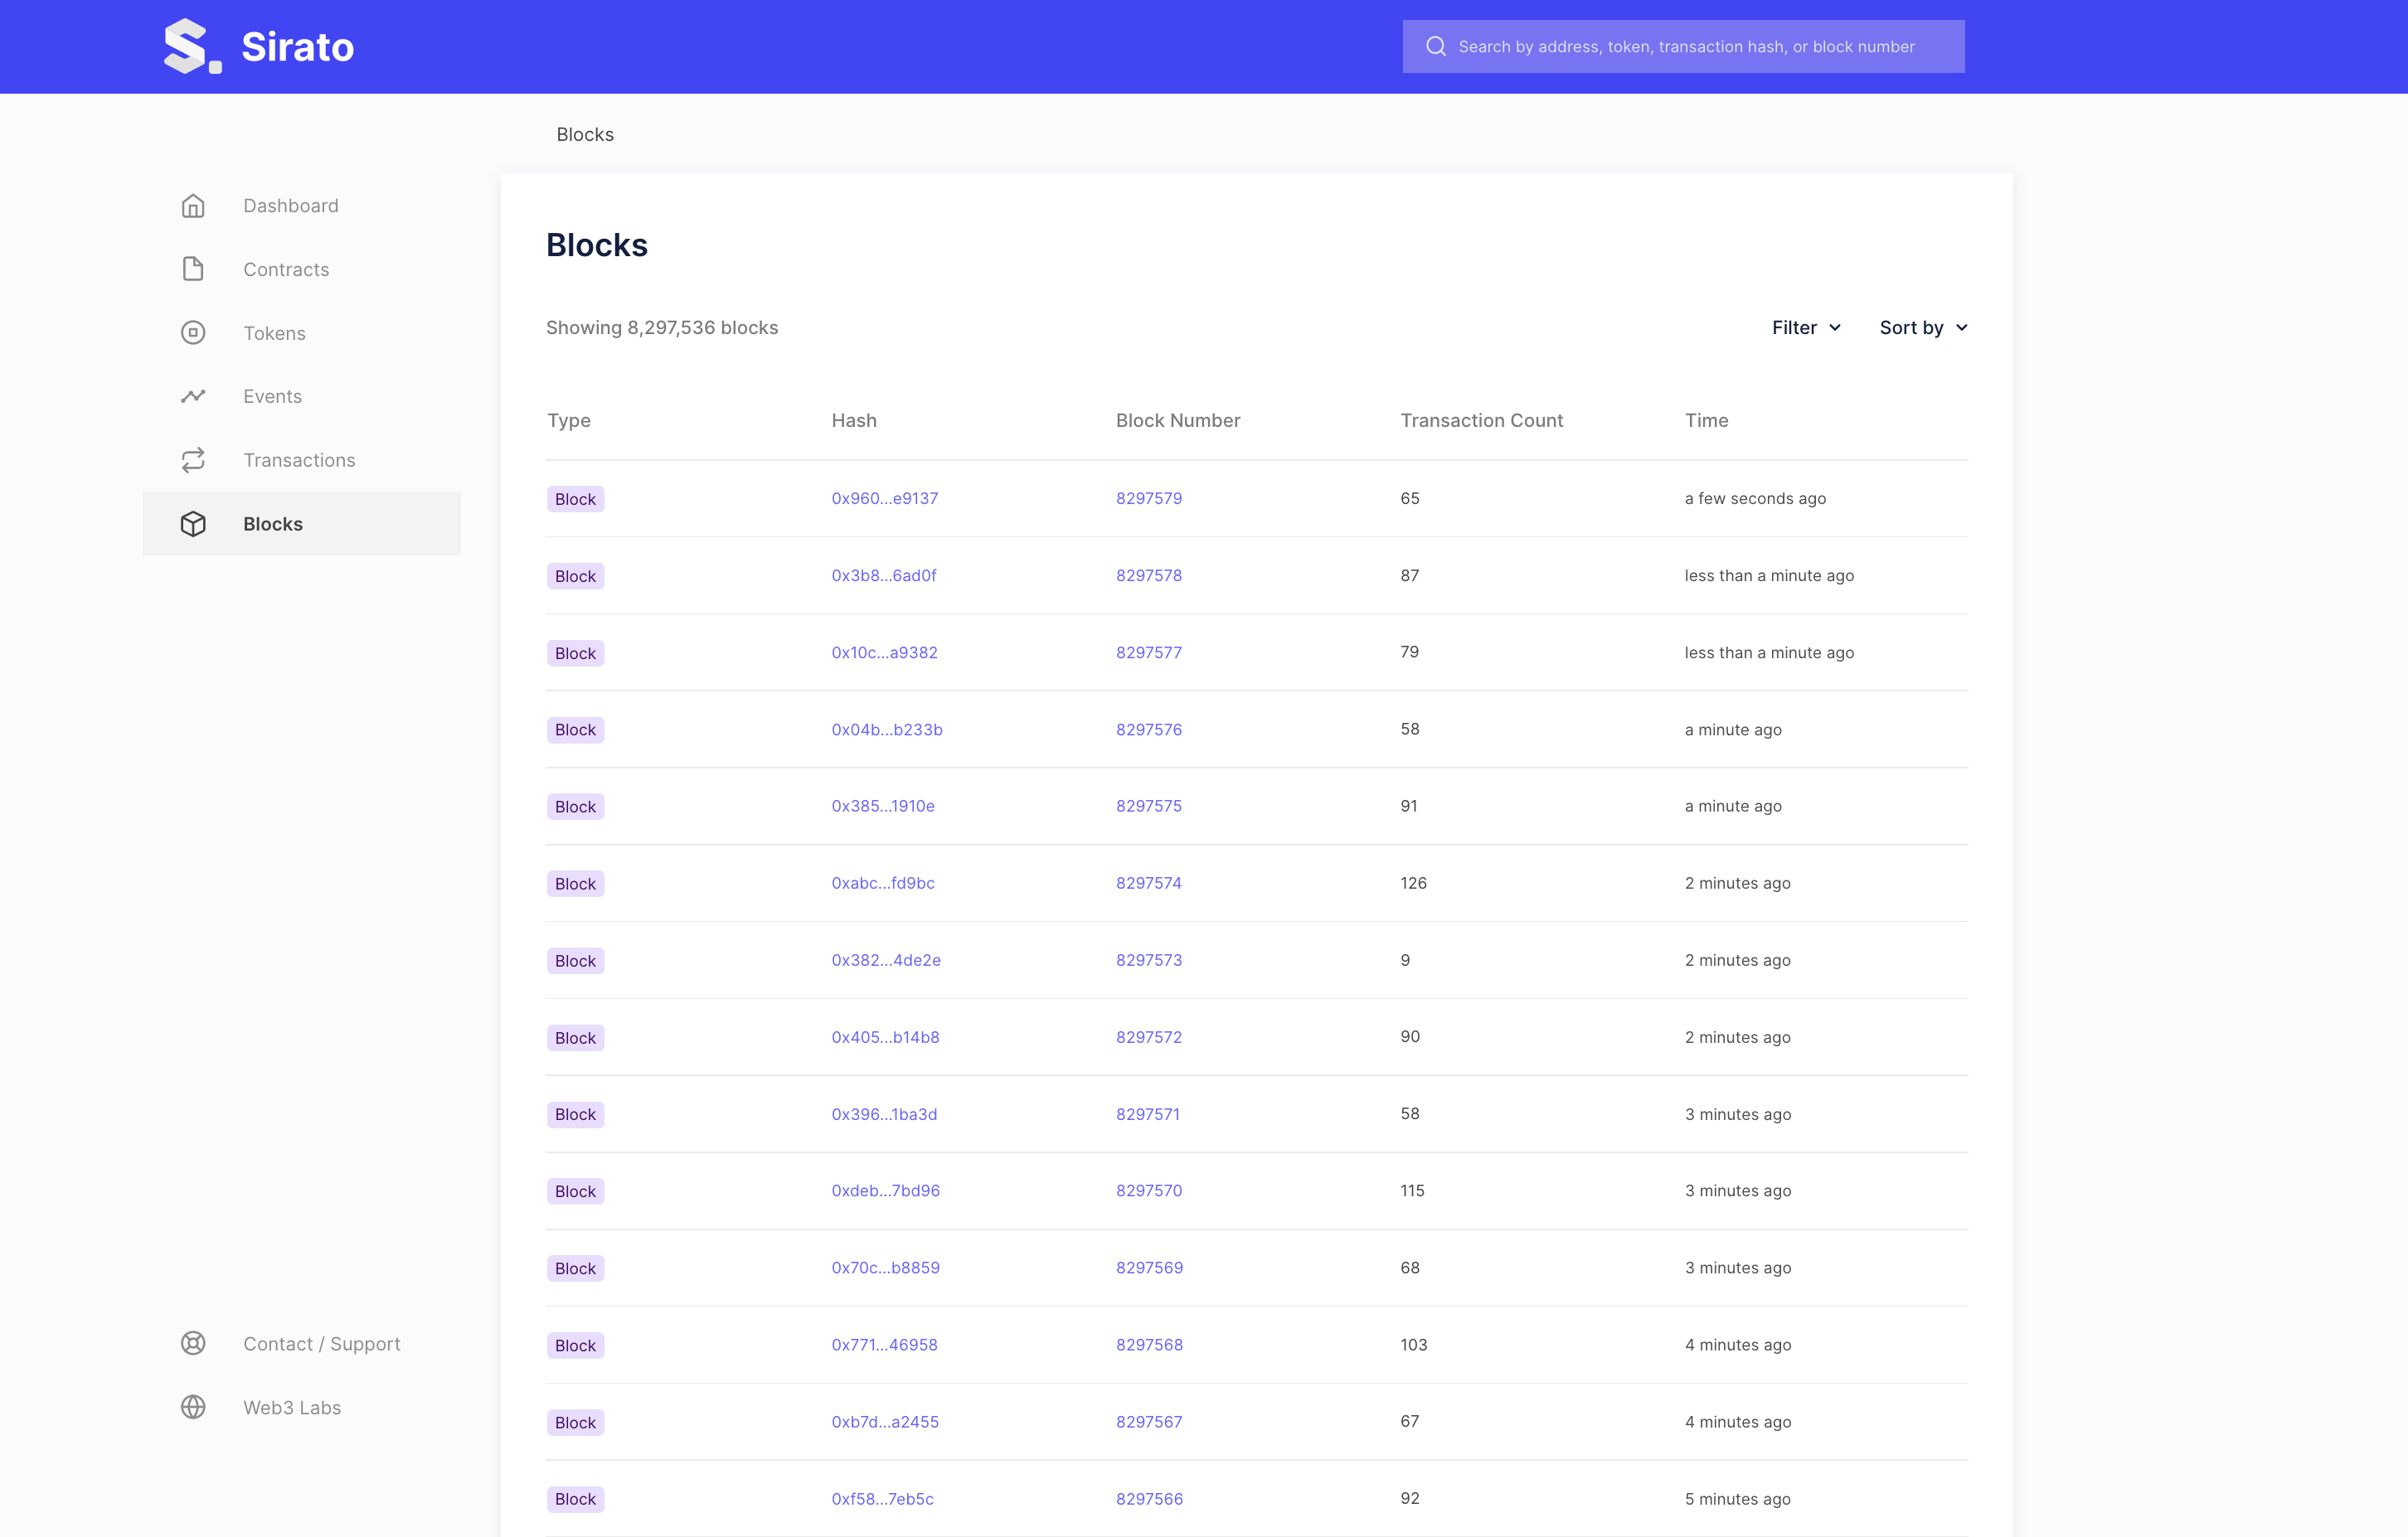
Task: Select the Dashboard home icon
Action: point(192,205)
